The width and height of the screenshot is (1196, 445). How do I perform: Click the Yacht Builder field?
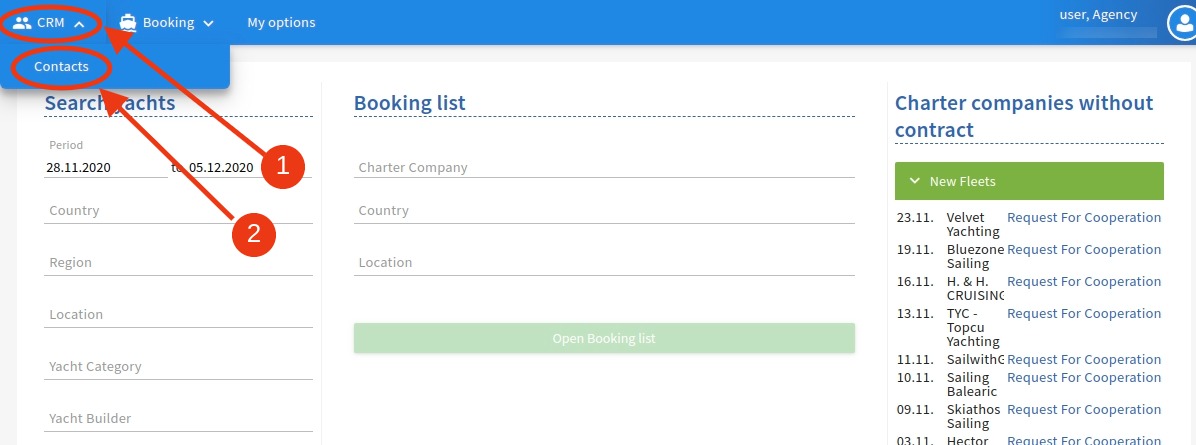pyautogui.click(x=178, y=418)
